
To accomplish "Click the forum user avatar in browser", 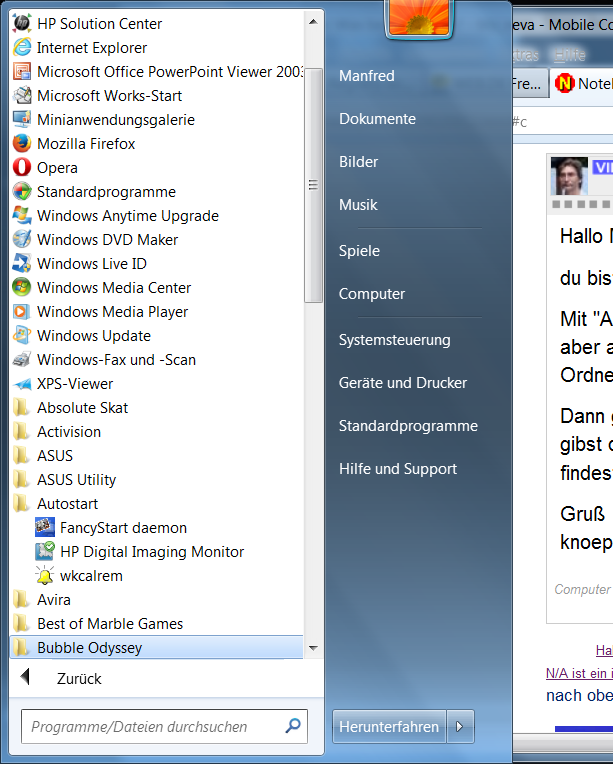I will pyautogui.click(x=569, y=176).
